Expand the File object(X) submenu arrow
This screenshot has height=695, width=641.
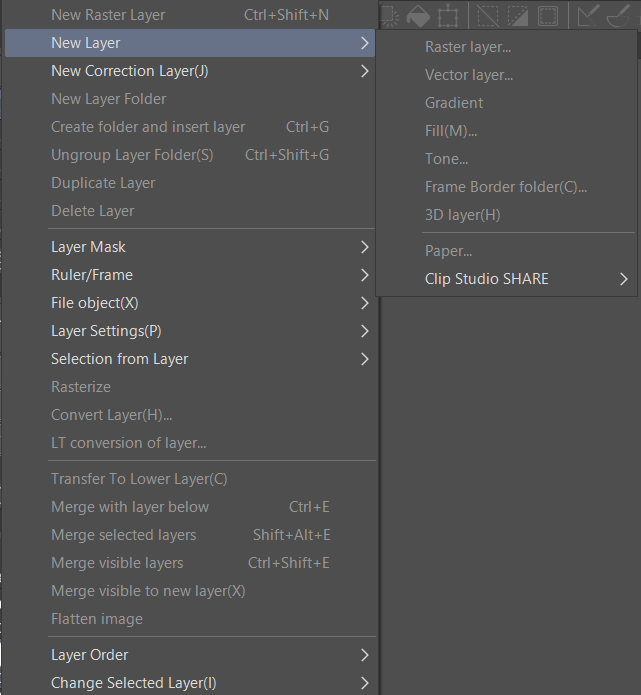tap(364, 303)
